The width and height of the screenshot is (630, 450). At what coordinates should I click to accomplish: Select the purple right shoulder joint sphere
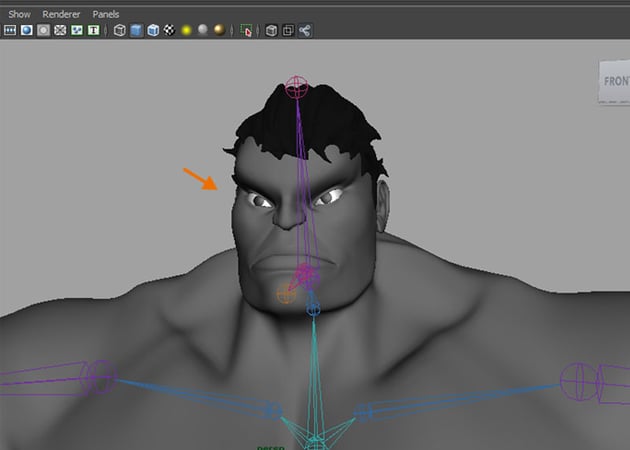tap(578, 381)
